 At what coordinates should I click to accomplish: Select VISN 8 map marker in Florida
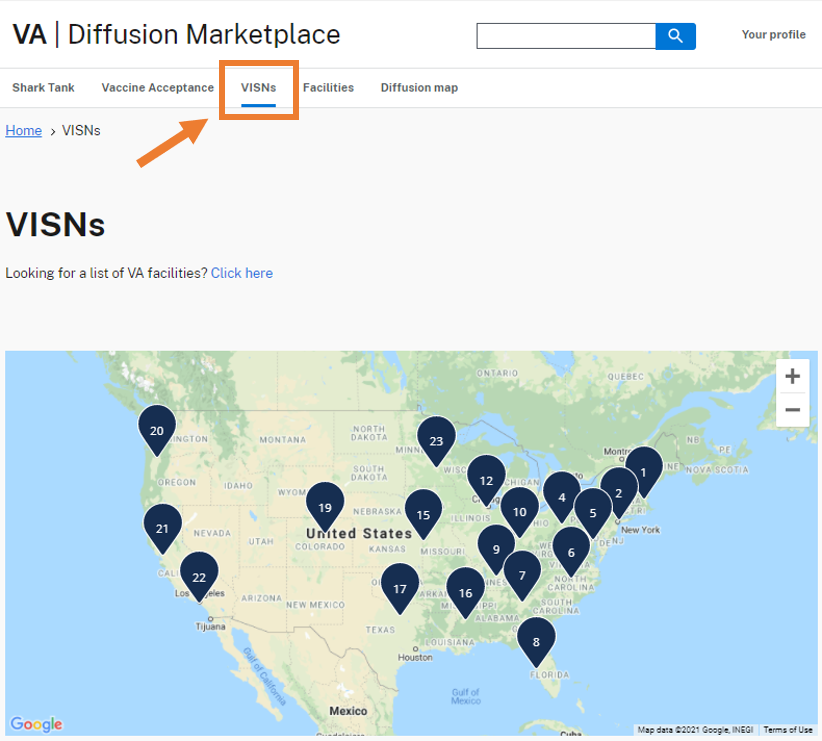coord(536,641)
